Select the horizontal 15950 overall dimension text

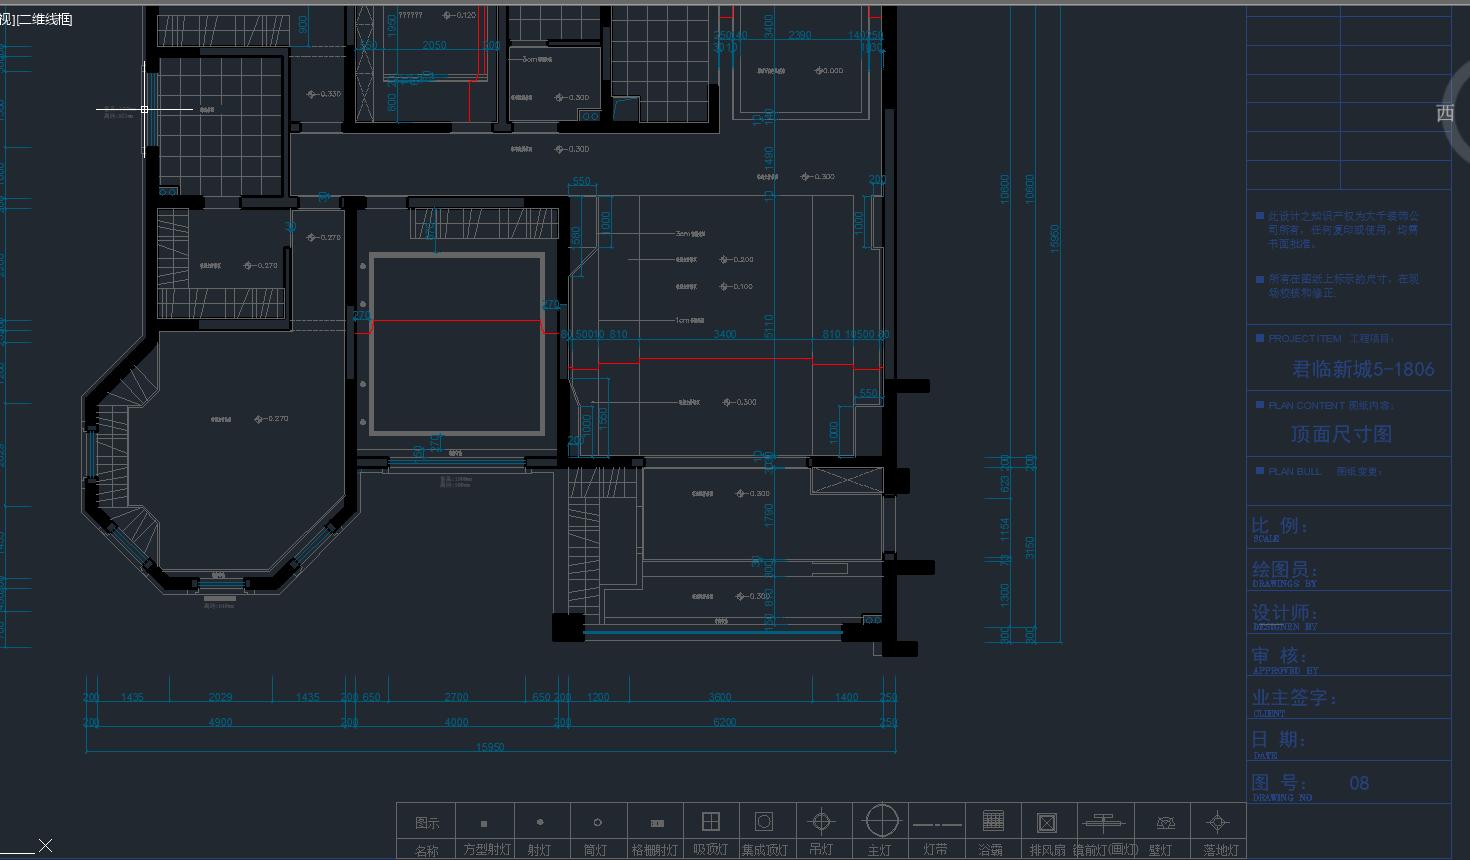(x=490, y=747)
